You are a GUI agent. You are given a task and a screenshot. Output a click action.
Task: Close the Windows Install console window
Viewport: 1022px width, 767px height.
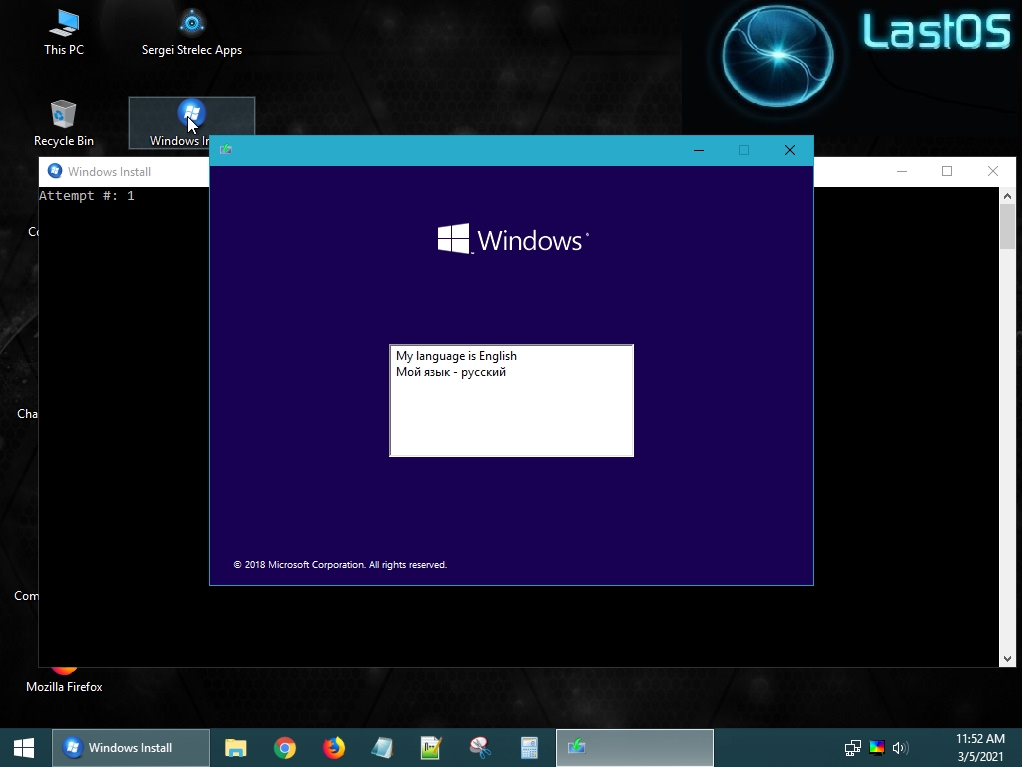[993, 171]
